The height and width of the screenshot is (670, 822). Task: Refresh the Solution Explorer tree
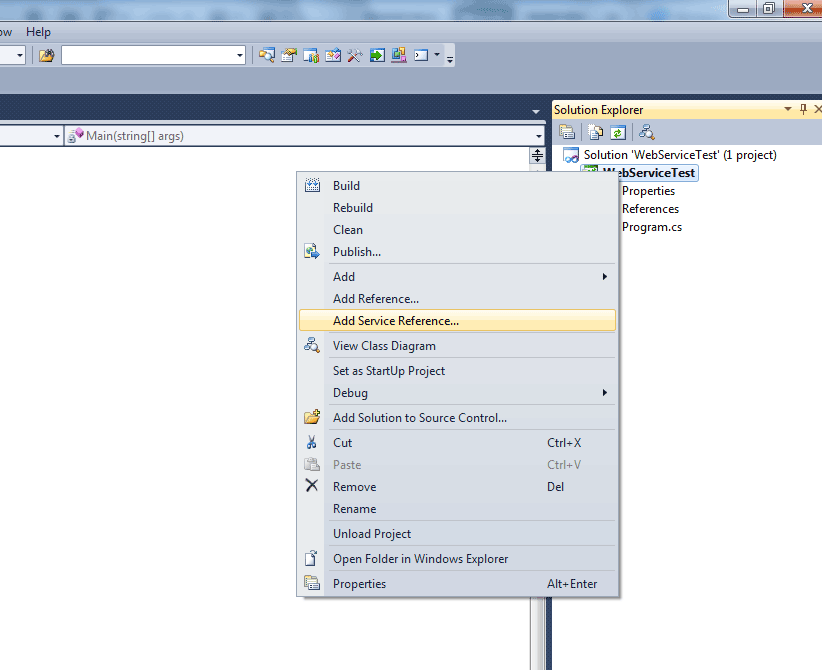(x=618, y=132)
